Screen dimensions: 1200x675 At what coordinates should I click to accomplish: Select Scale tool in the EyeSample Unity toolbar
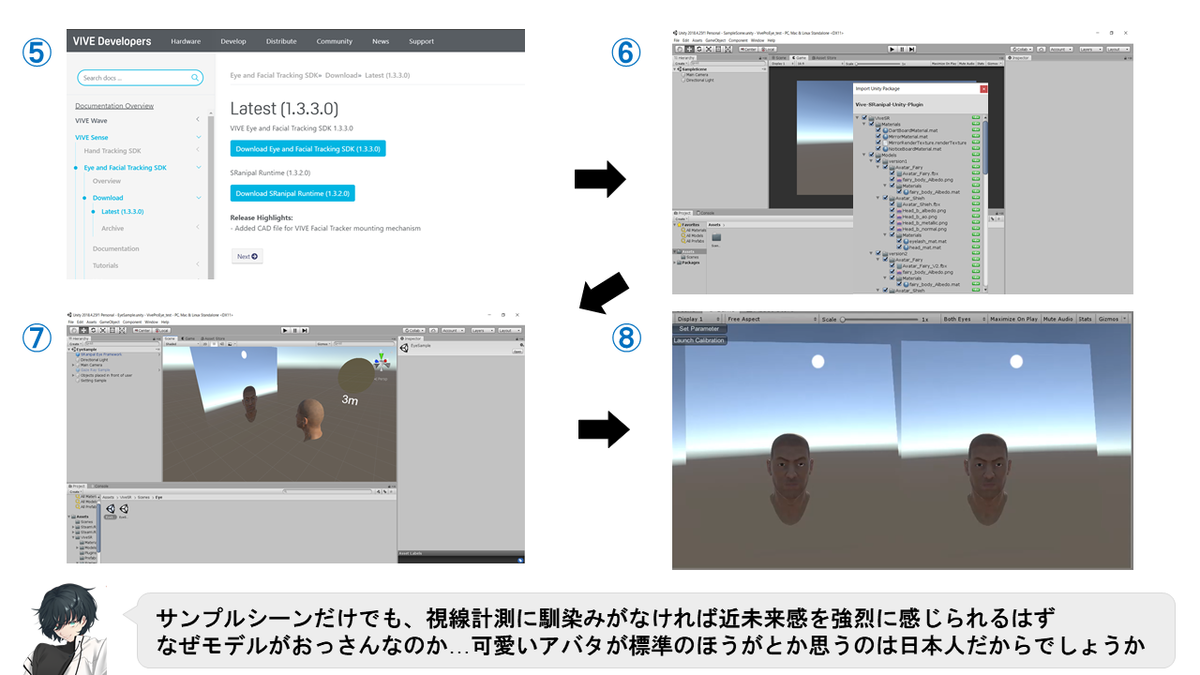click(x=103, y=330)
